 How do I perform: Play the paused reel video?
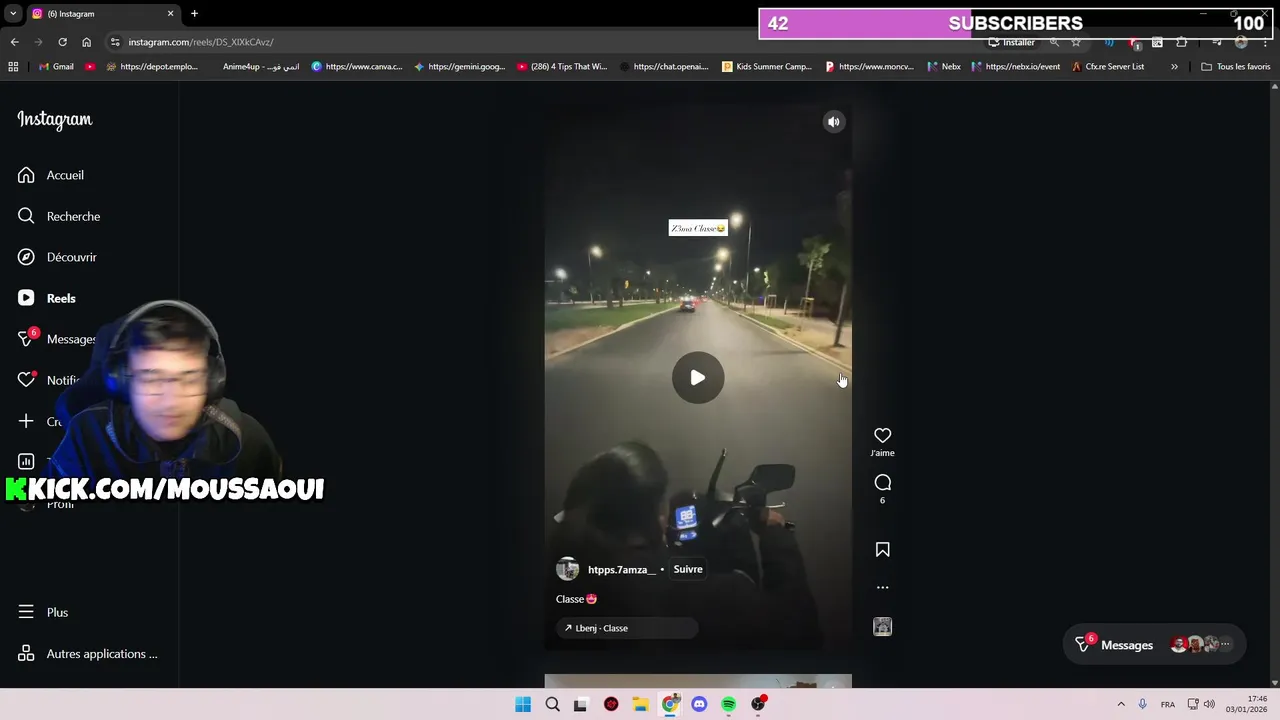coord(698,378)
